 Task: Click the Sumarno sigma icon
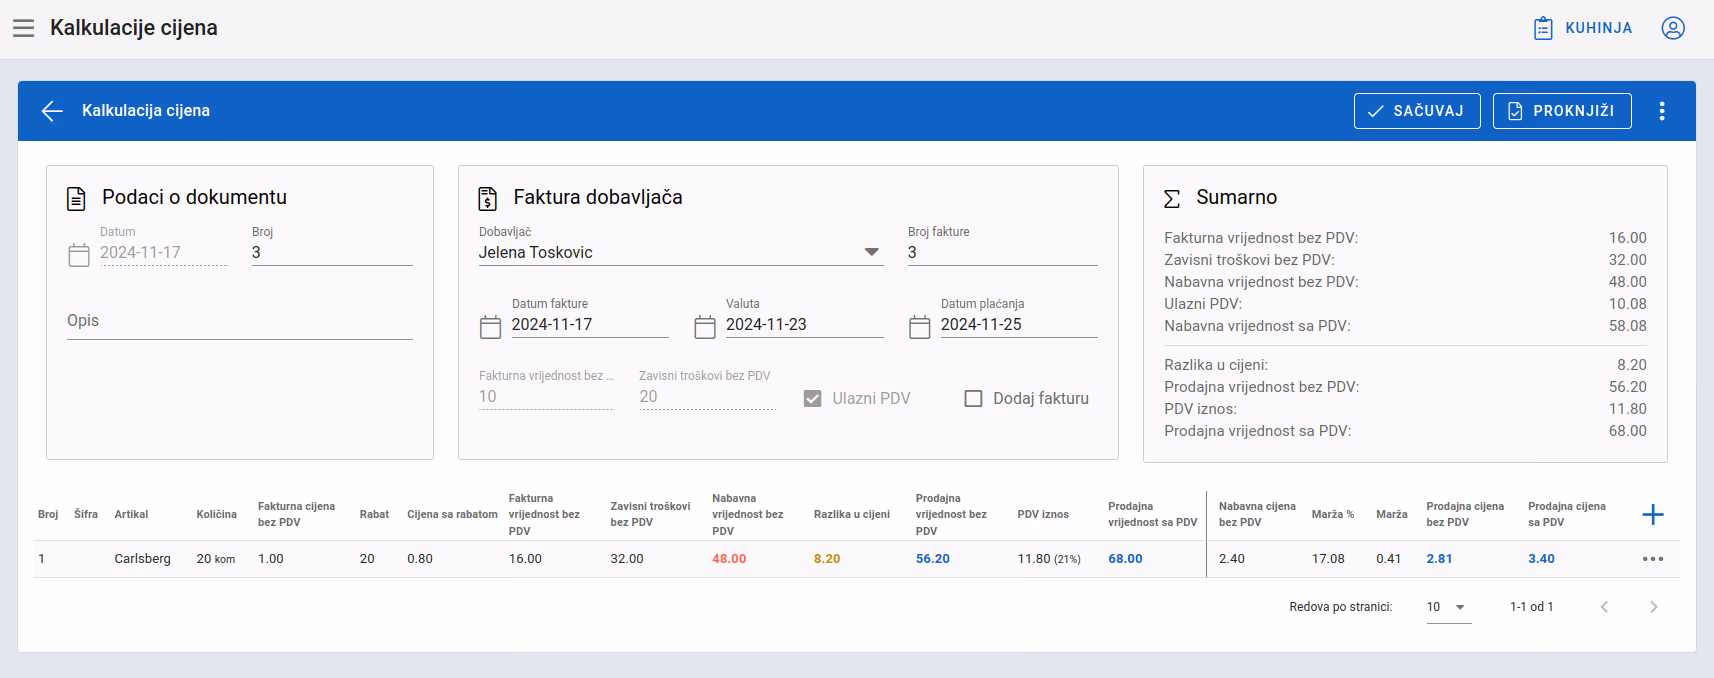click(1172, 198)
